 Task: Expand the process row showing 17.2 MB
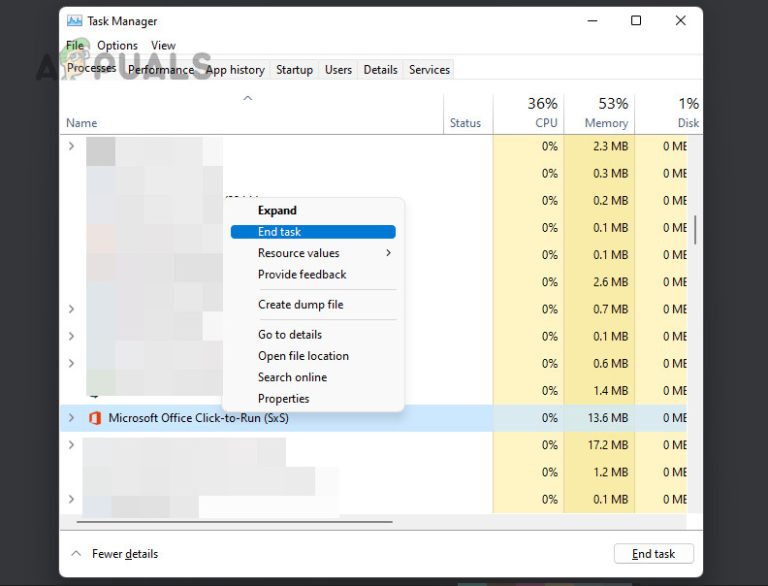pyautogui.click(x=72, y=445)
